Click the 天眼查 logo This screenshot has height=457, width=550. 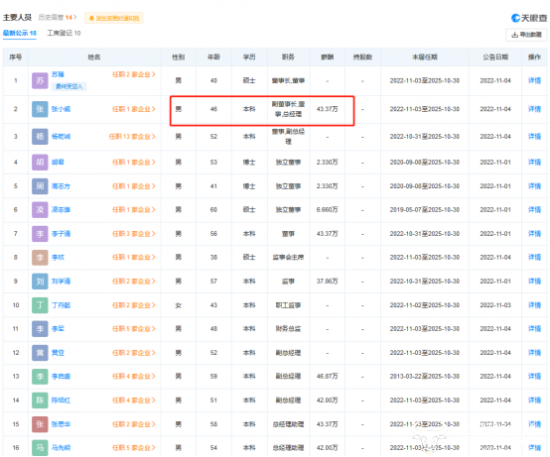tap(529, 18)
